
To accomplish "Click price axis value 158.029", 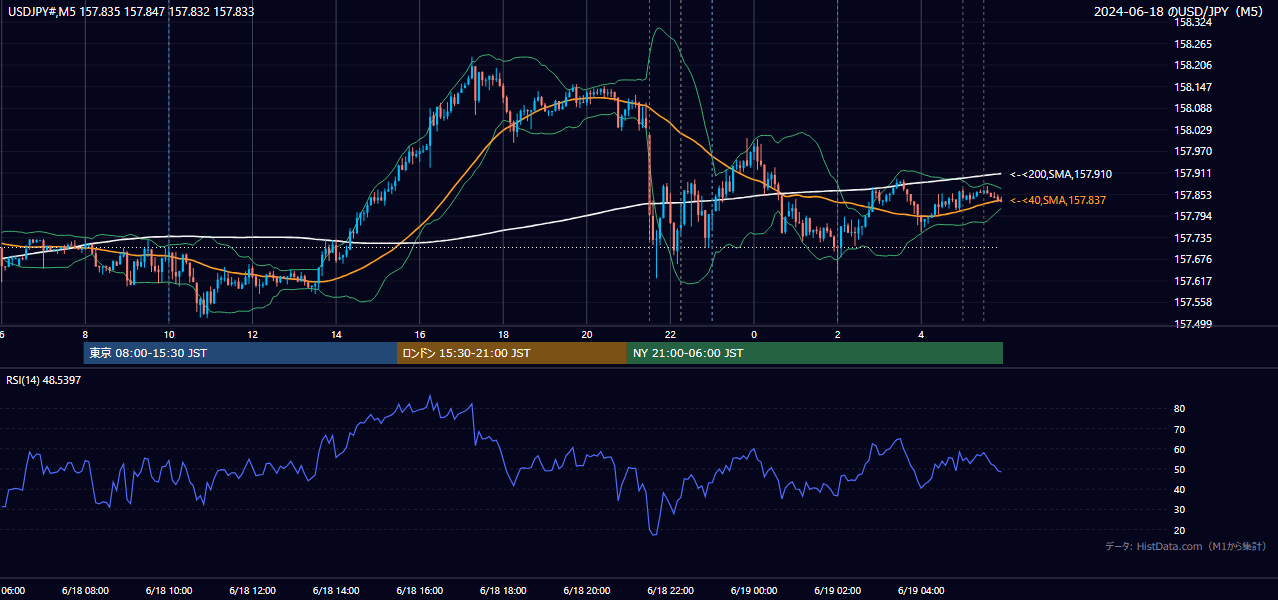I will tap(1192, 130).
